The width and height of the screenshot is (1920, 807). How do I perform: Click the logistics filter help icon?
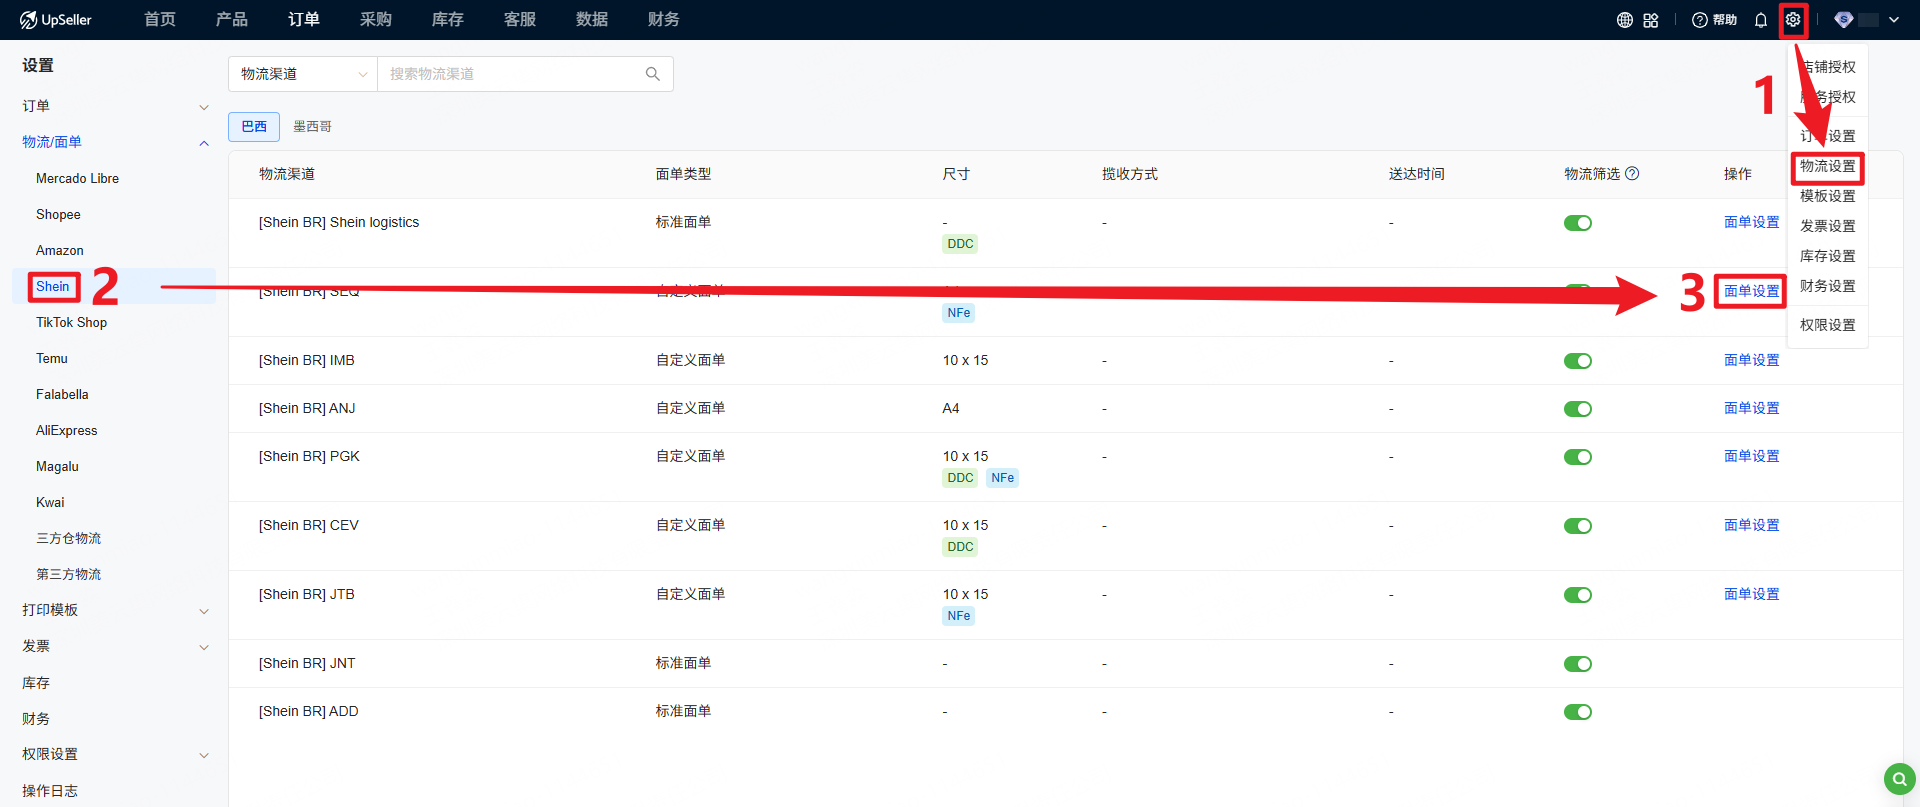[x=1632, y=174]
